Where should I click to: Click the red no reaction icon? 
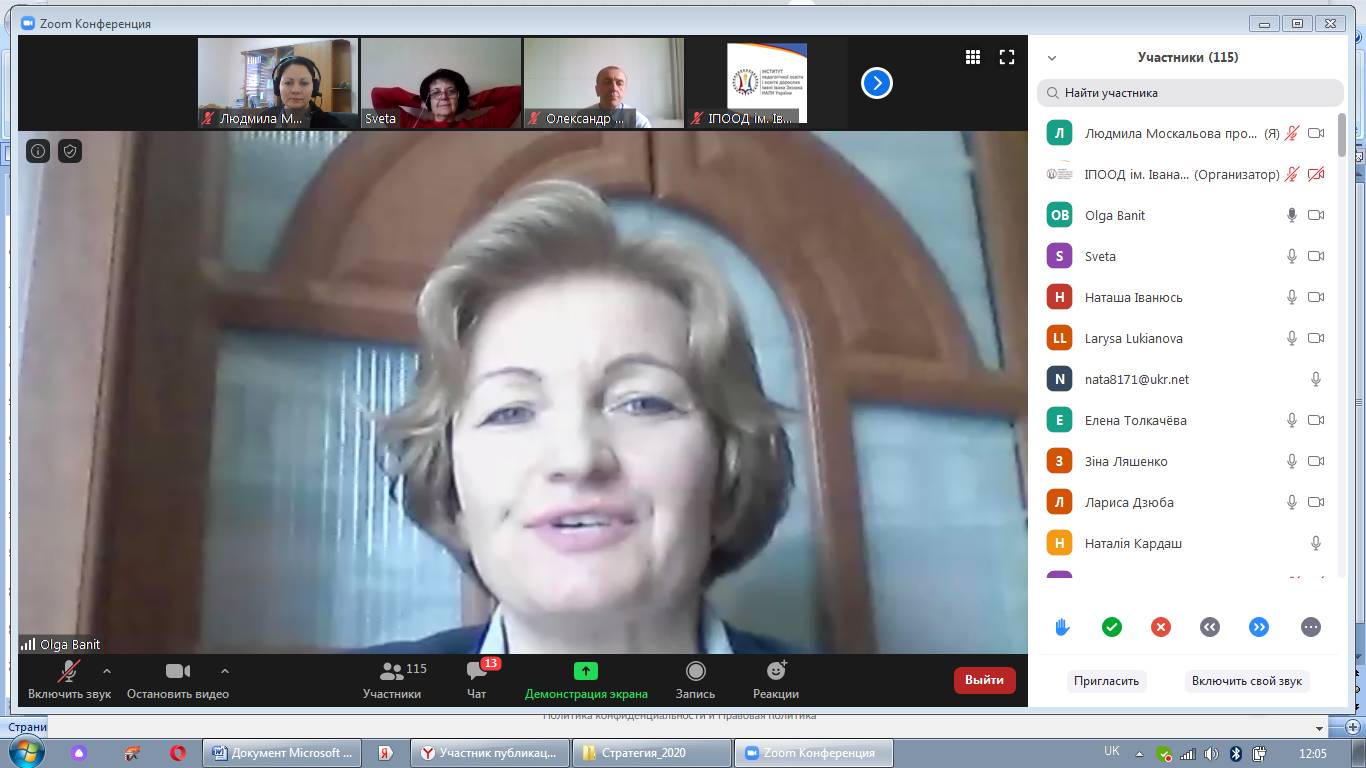(x=1161, y=627)
